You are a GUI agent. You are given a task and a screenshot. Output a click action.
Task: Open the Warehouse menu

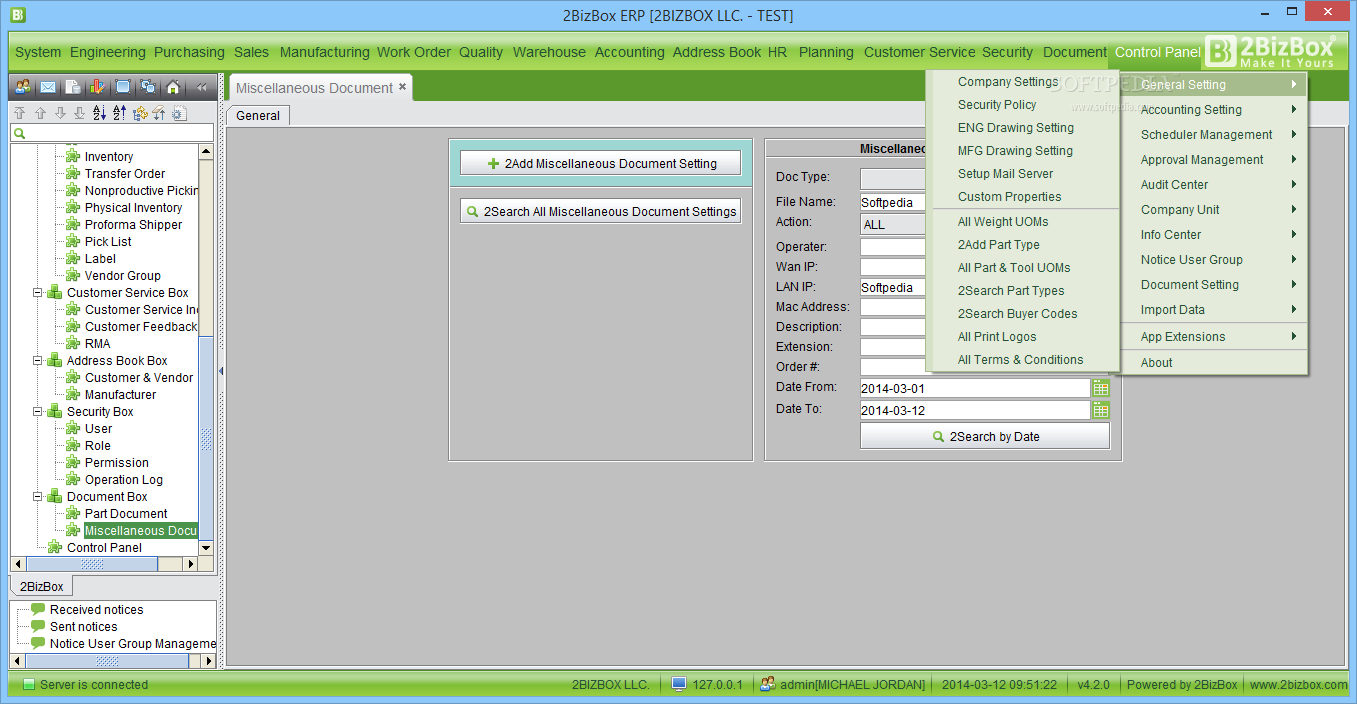point(549,52)
